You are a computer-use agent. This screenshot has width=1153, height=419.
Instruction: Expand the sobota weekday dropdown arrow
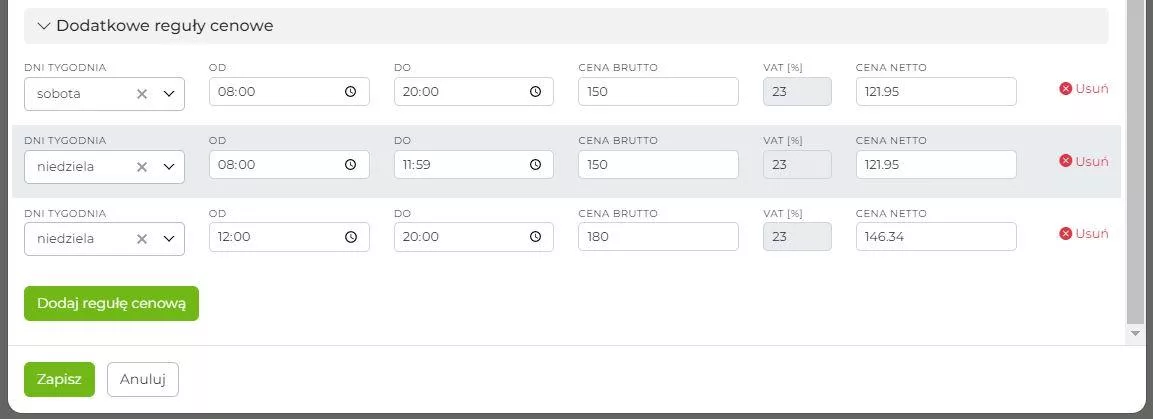pos(169,93)
